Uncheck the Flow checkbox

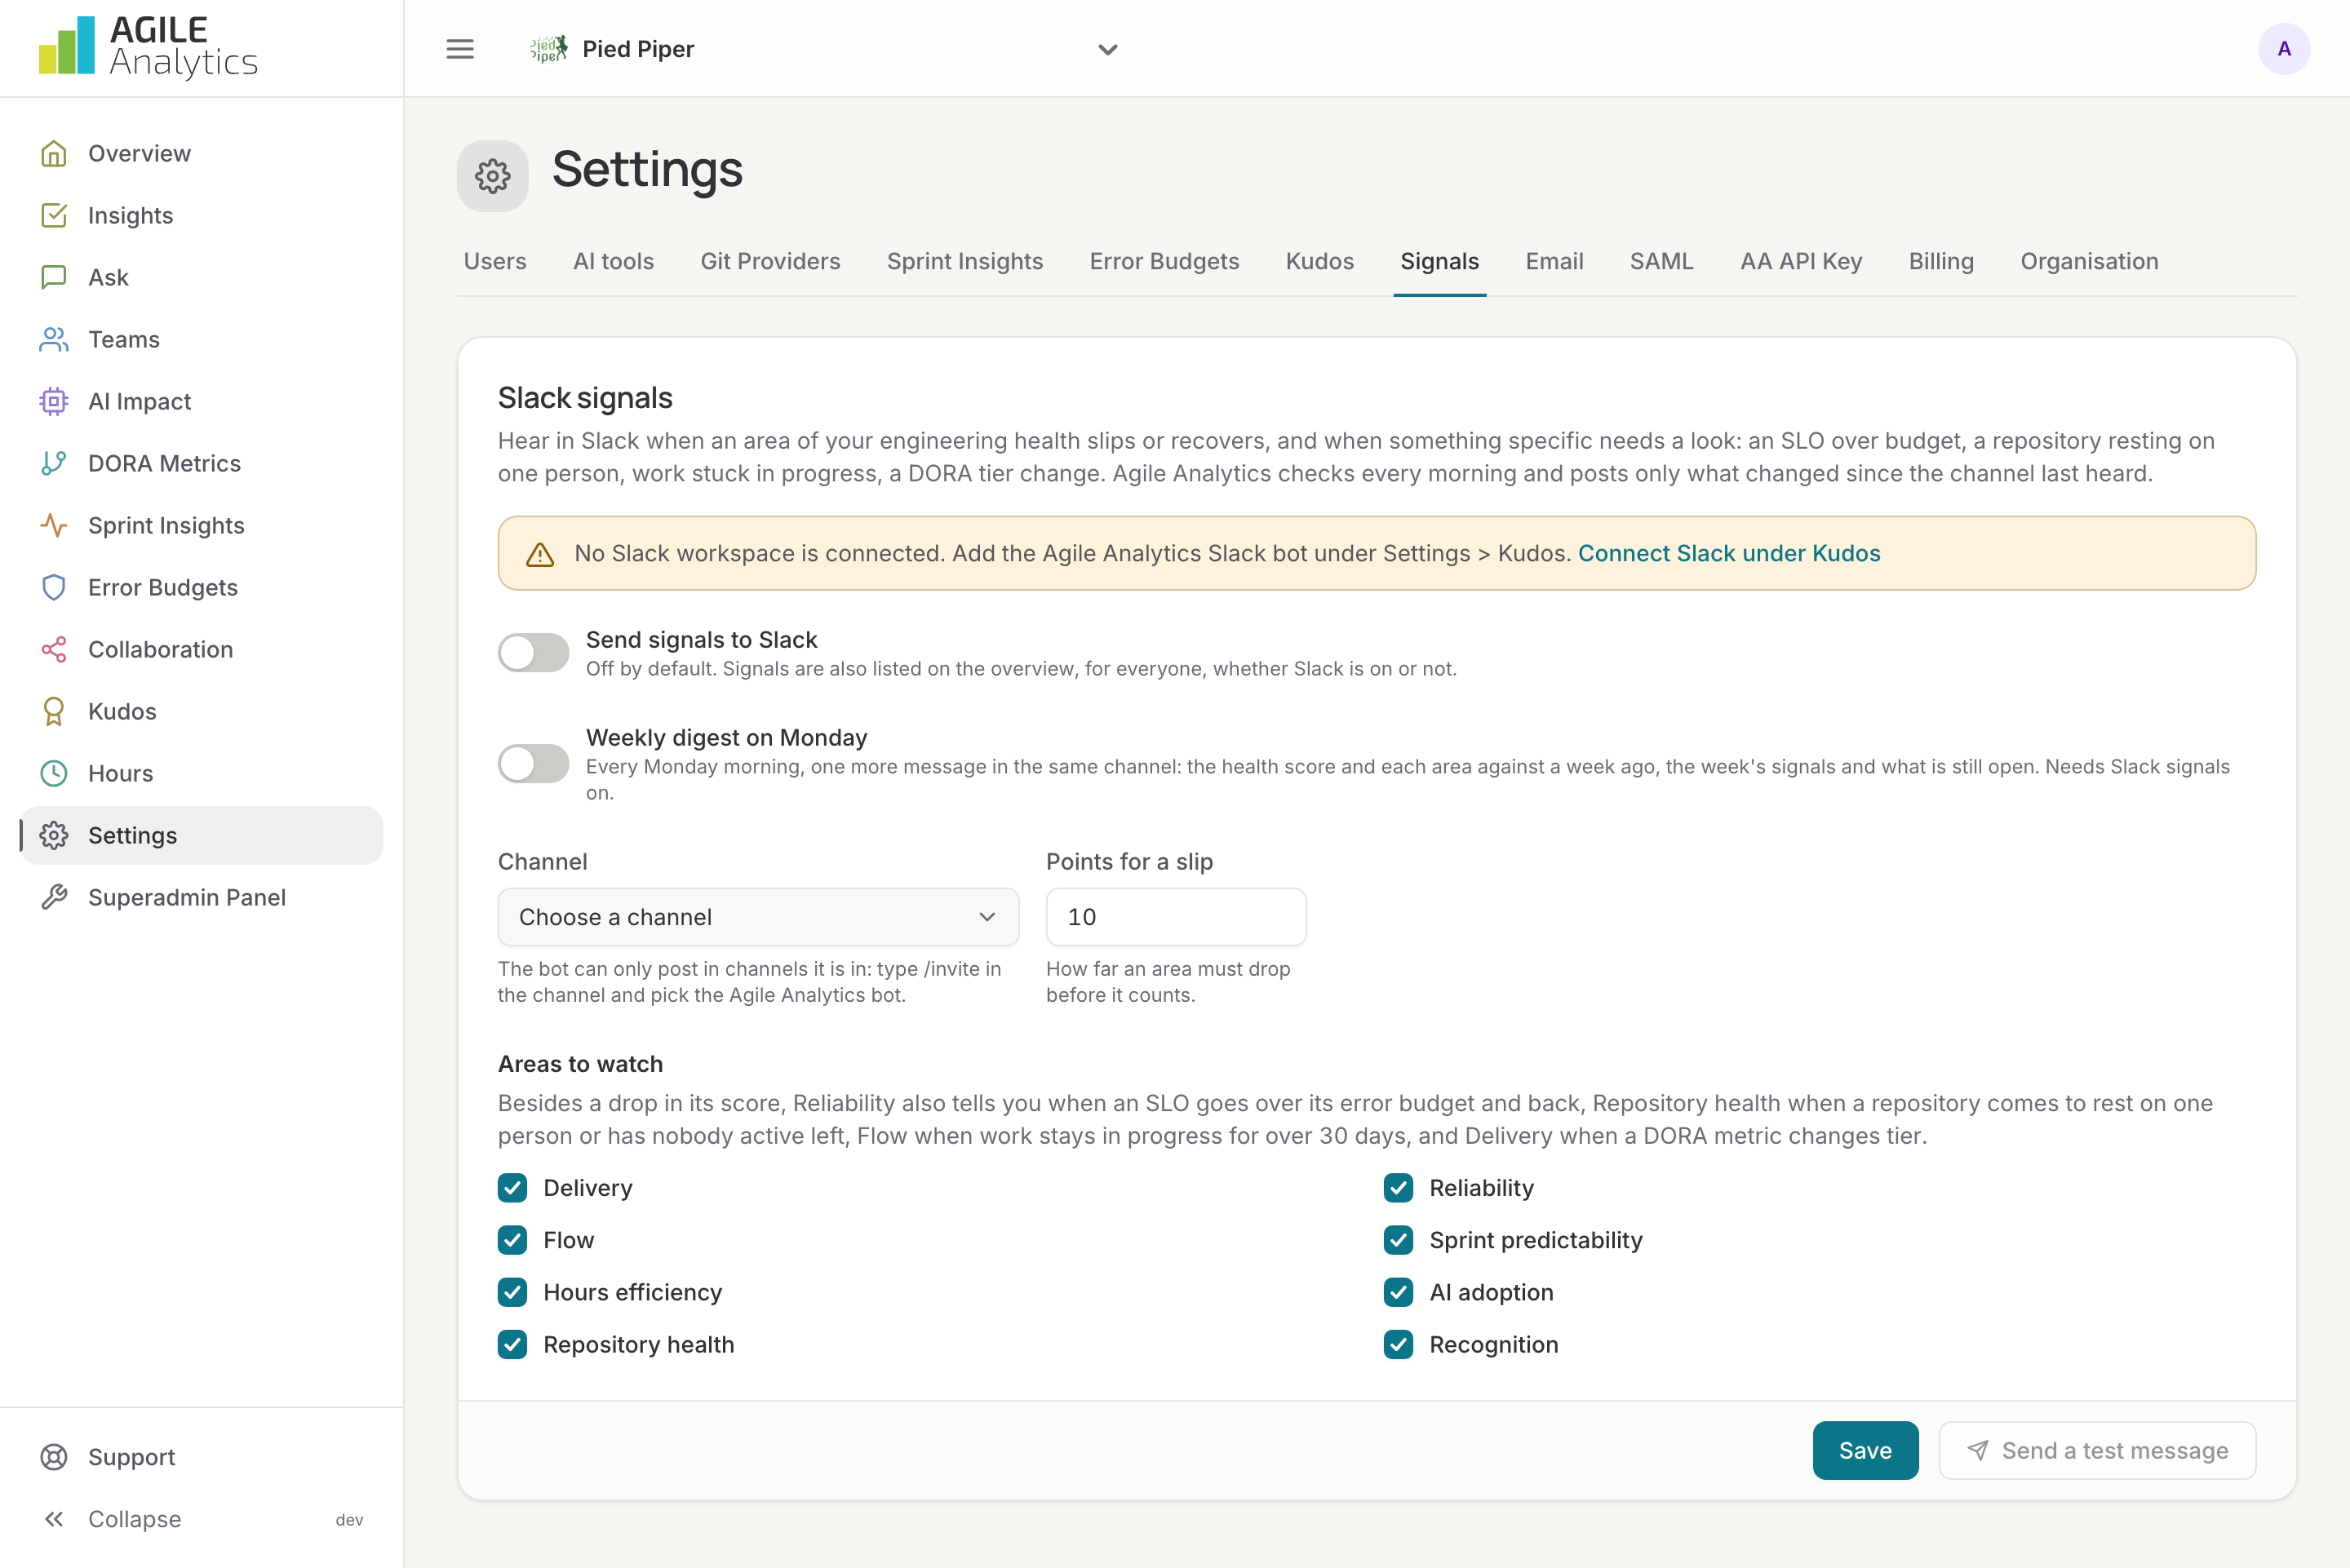click(512, 1240)
